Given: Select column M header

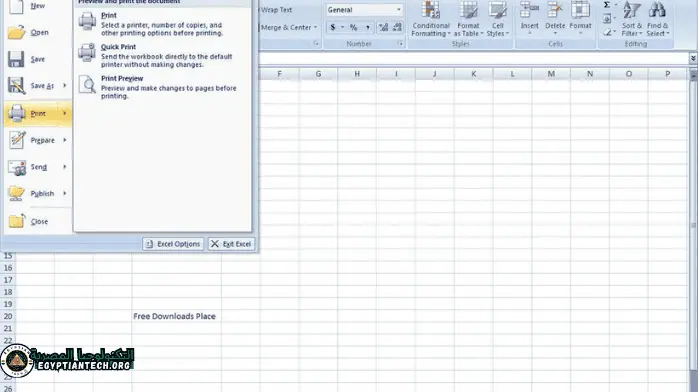Looking at the screenshot, I should pyautogui.click(x=551, y=74).
